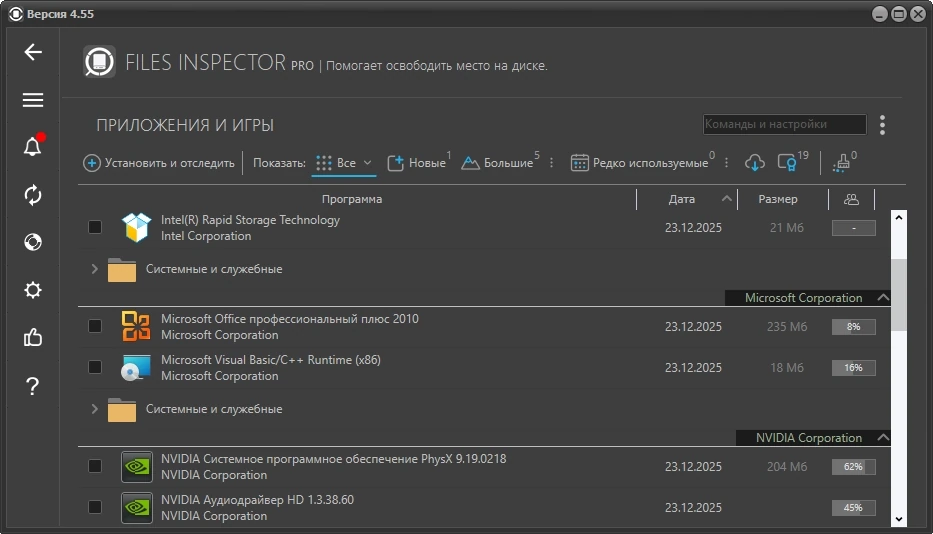Open options dots next to Редко используемые
Screen dimensions: 933x534
point(726,163)
